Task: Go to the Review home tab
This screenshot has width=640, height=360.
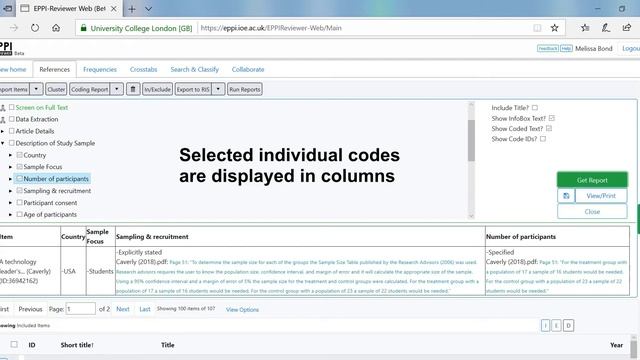Action: click(12, 69)
